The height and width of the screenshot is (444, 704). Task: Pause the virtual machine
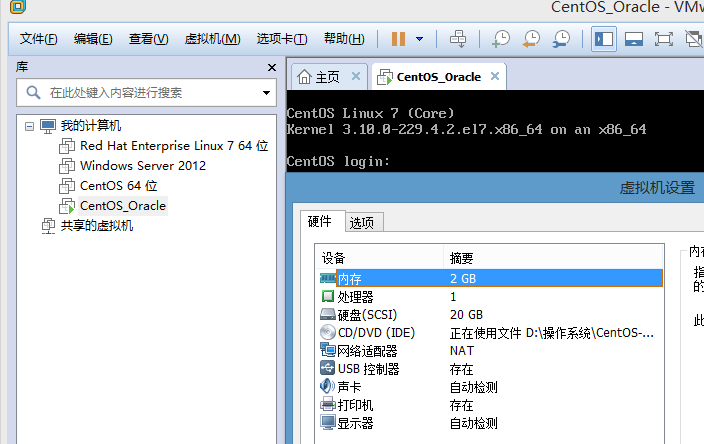pos(398,39)
